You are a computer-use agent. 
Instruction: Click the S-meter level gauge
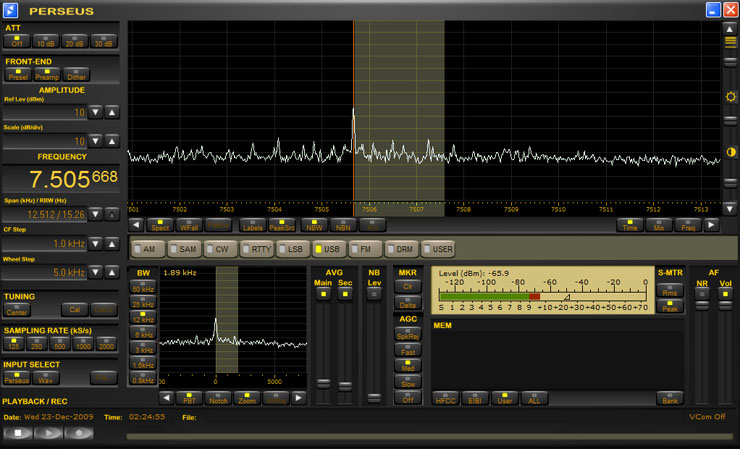pyautogui.click(x=542, y=290)
